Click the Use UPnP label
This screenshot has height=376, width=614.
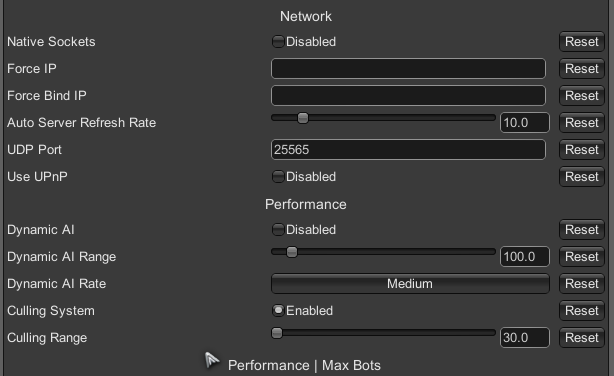tap(37, 177)
